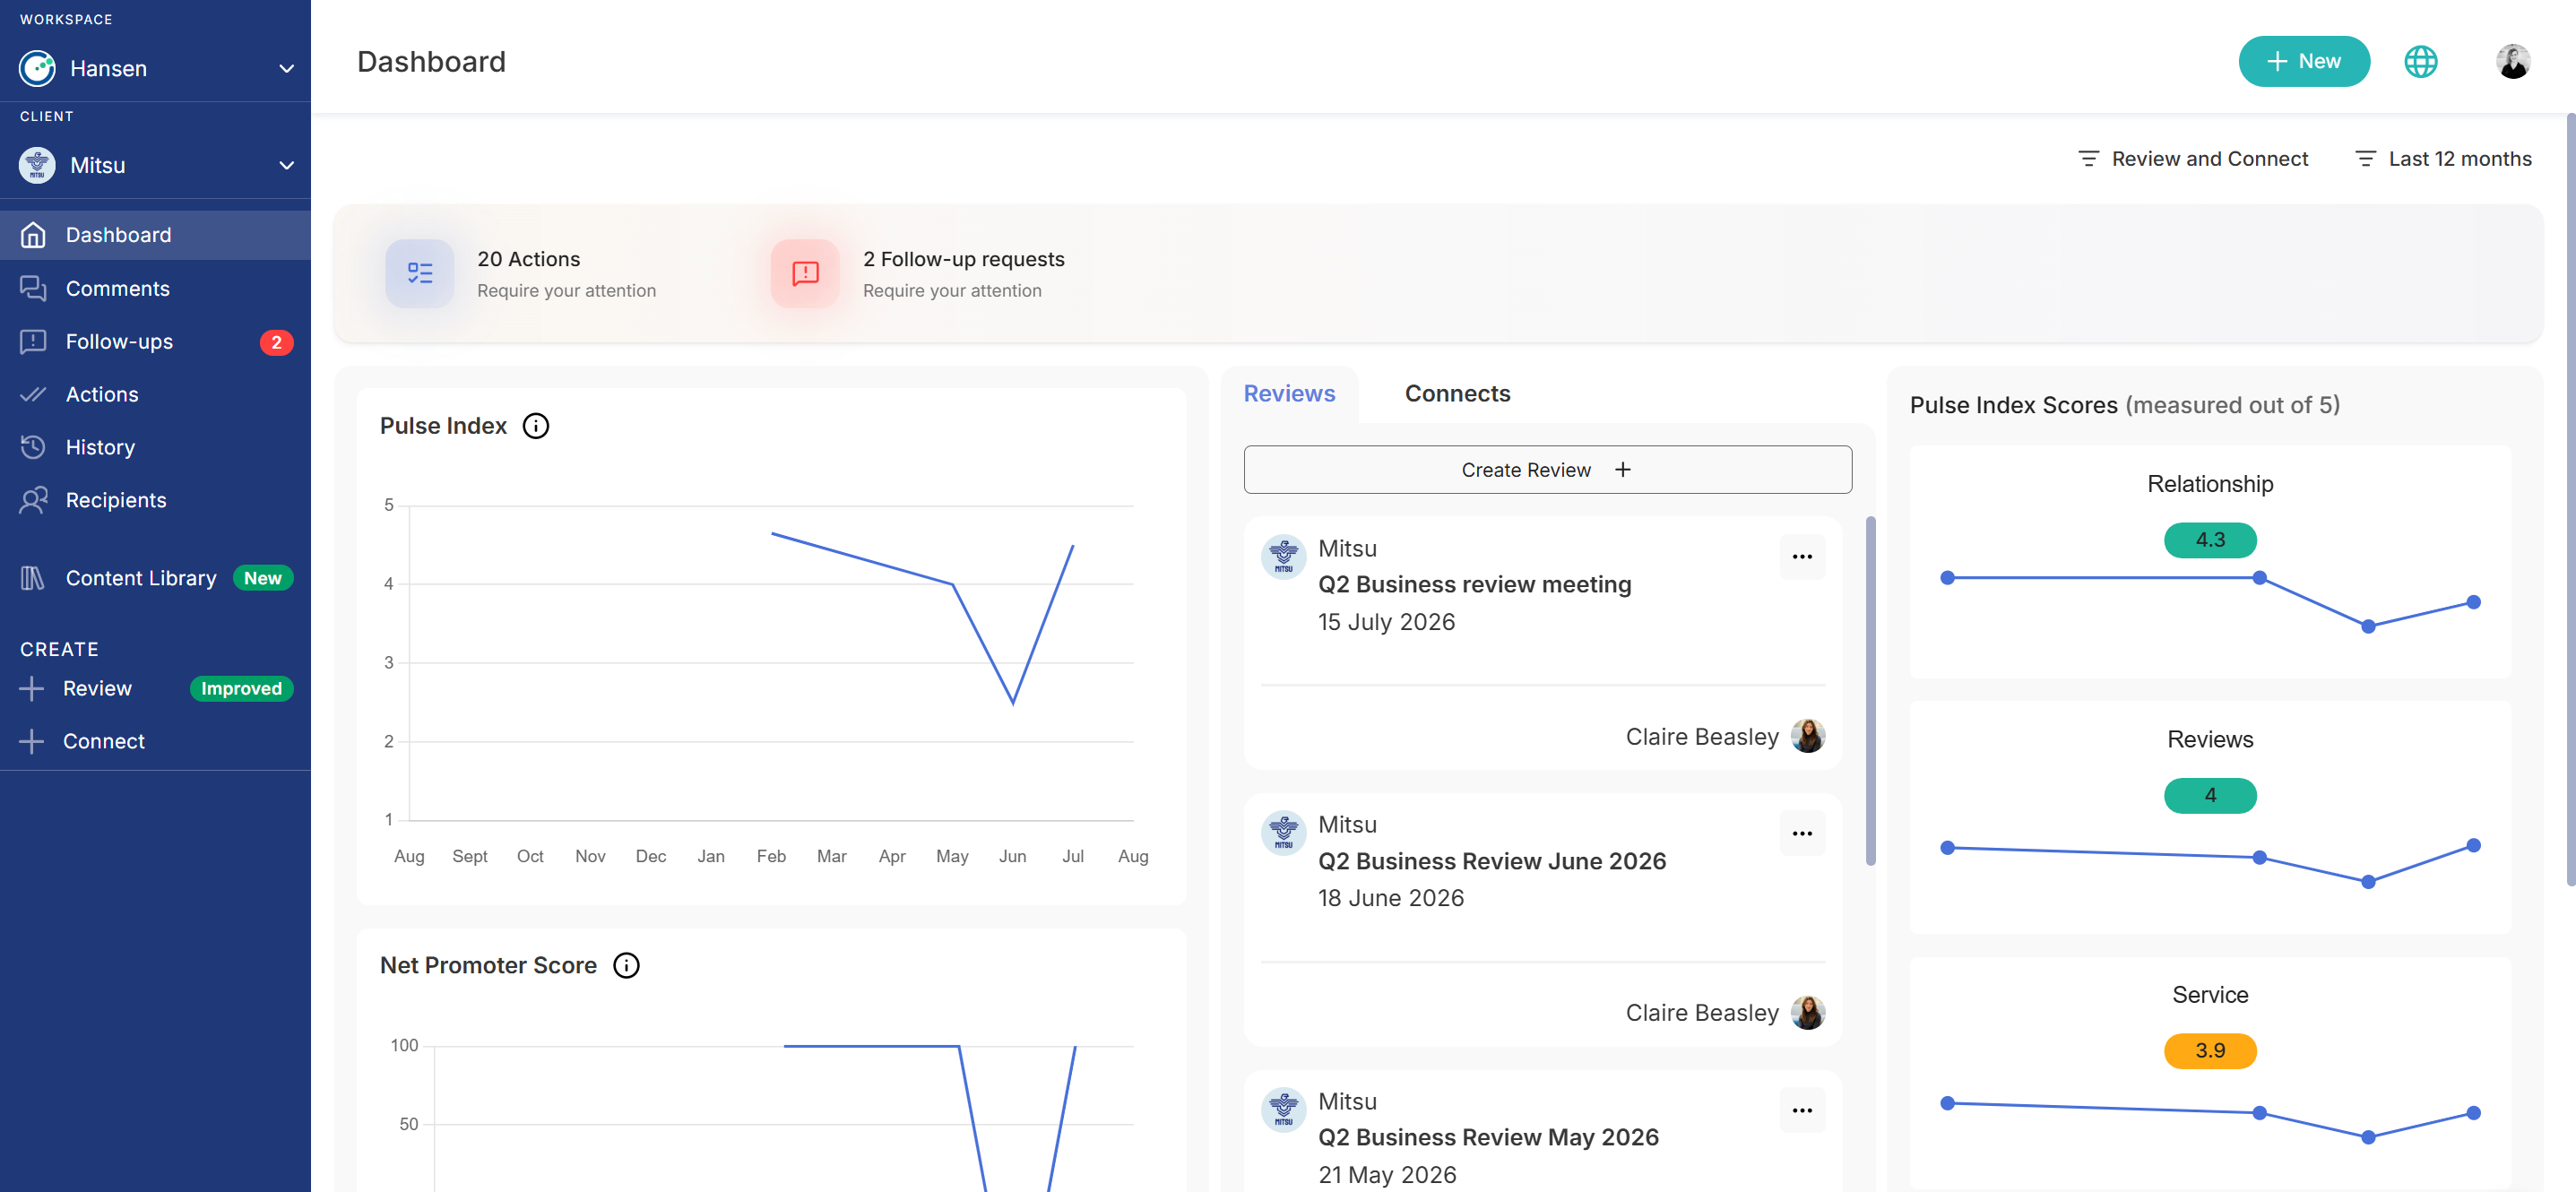This screenshot has width=2576, height=1192.
Task: Open Actions page in sidebar
Action: [x=155, y=394]
